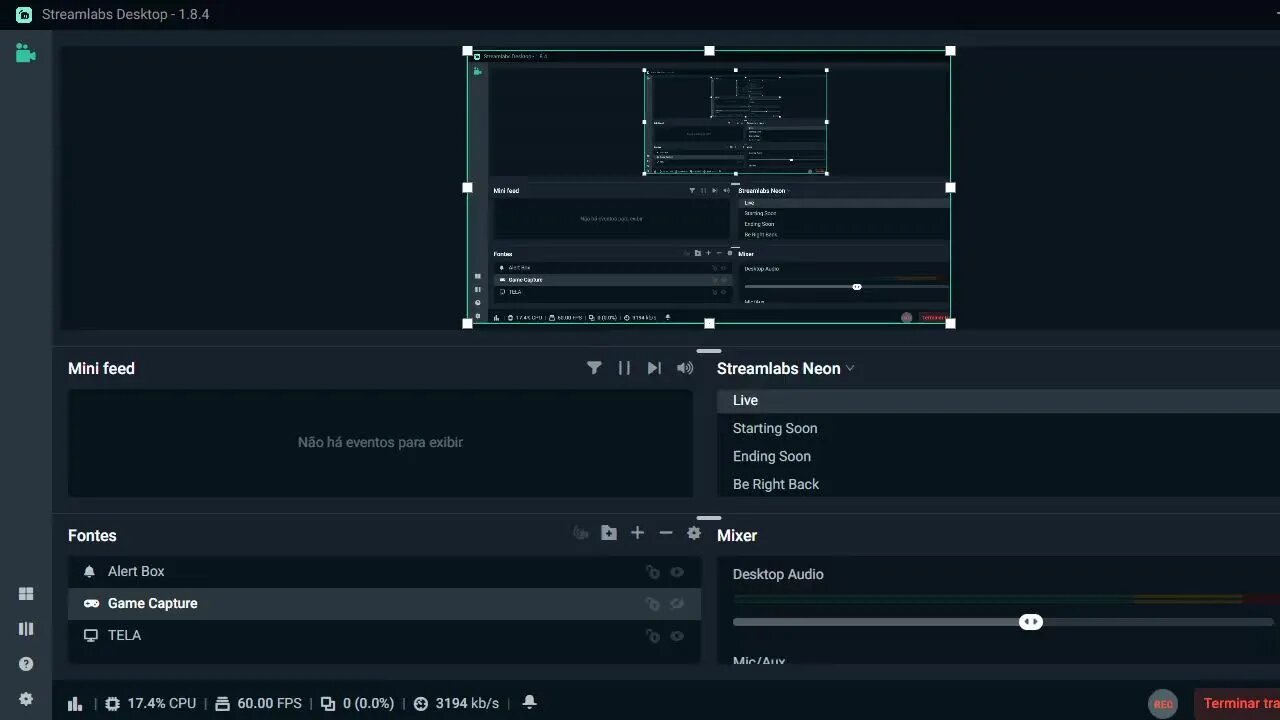Click the Mini feed panel title
This screenshot has width=1280, height=720.
[x=101, y=368]
